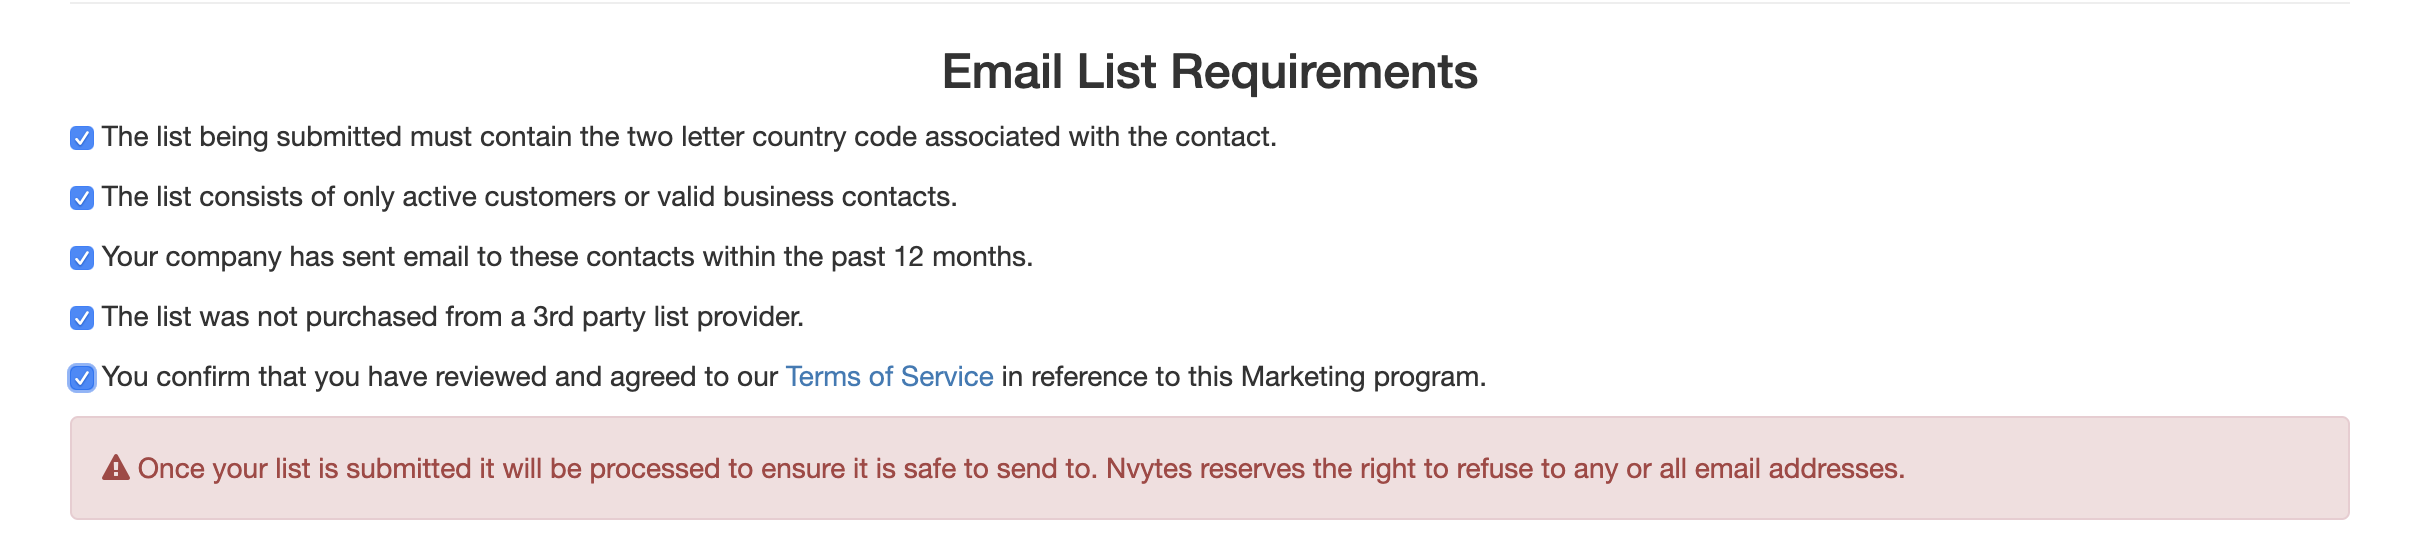
Task: Uncheck the past 12 months email checkbox
Action: click(x=82, y=258)
